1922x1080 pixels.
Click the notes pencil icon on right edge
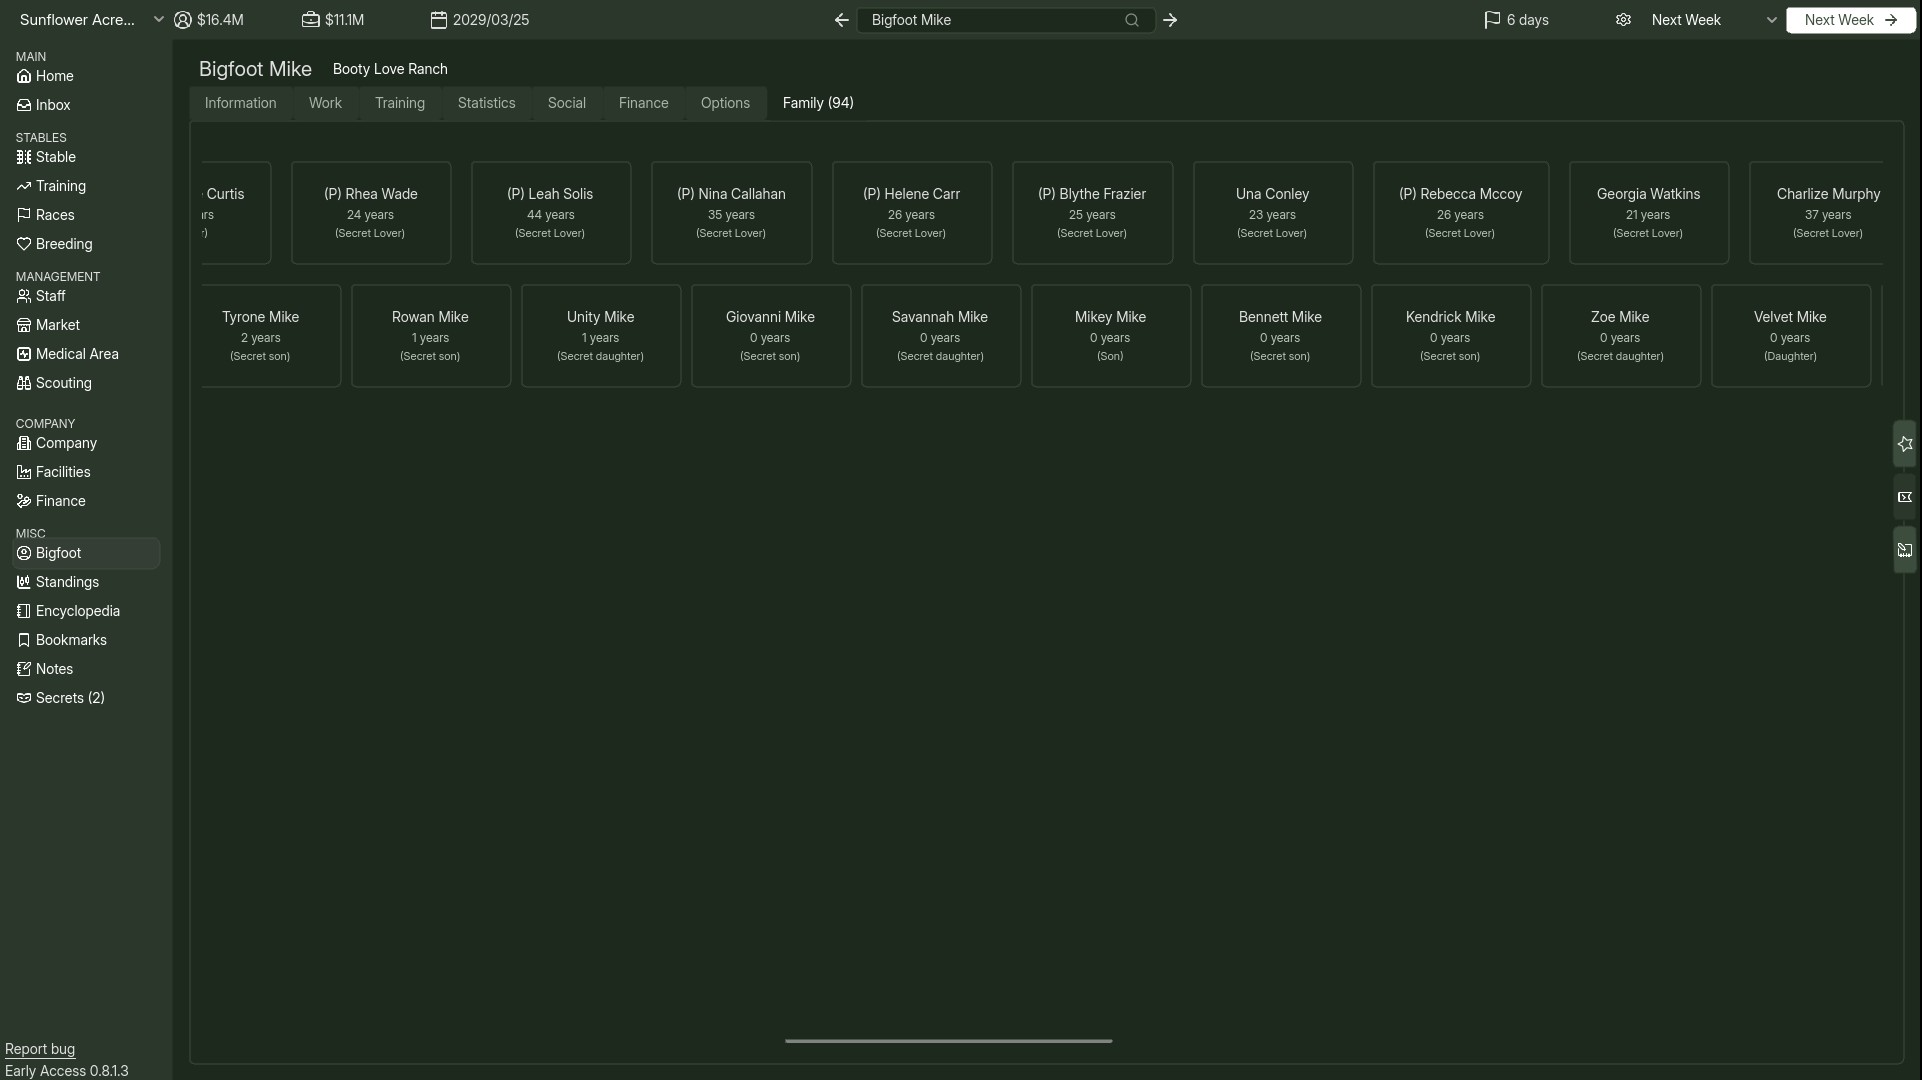[x=1904, y=550]
